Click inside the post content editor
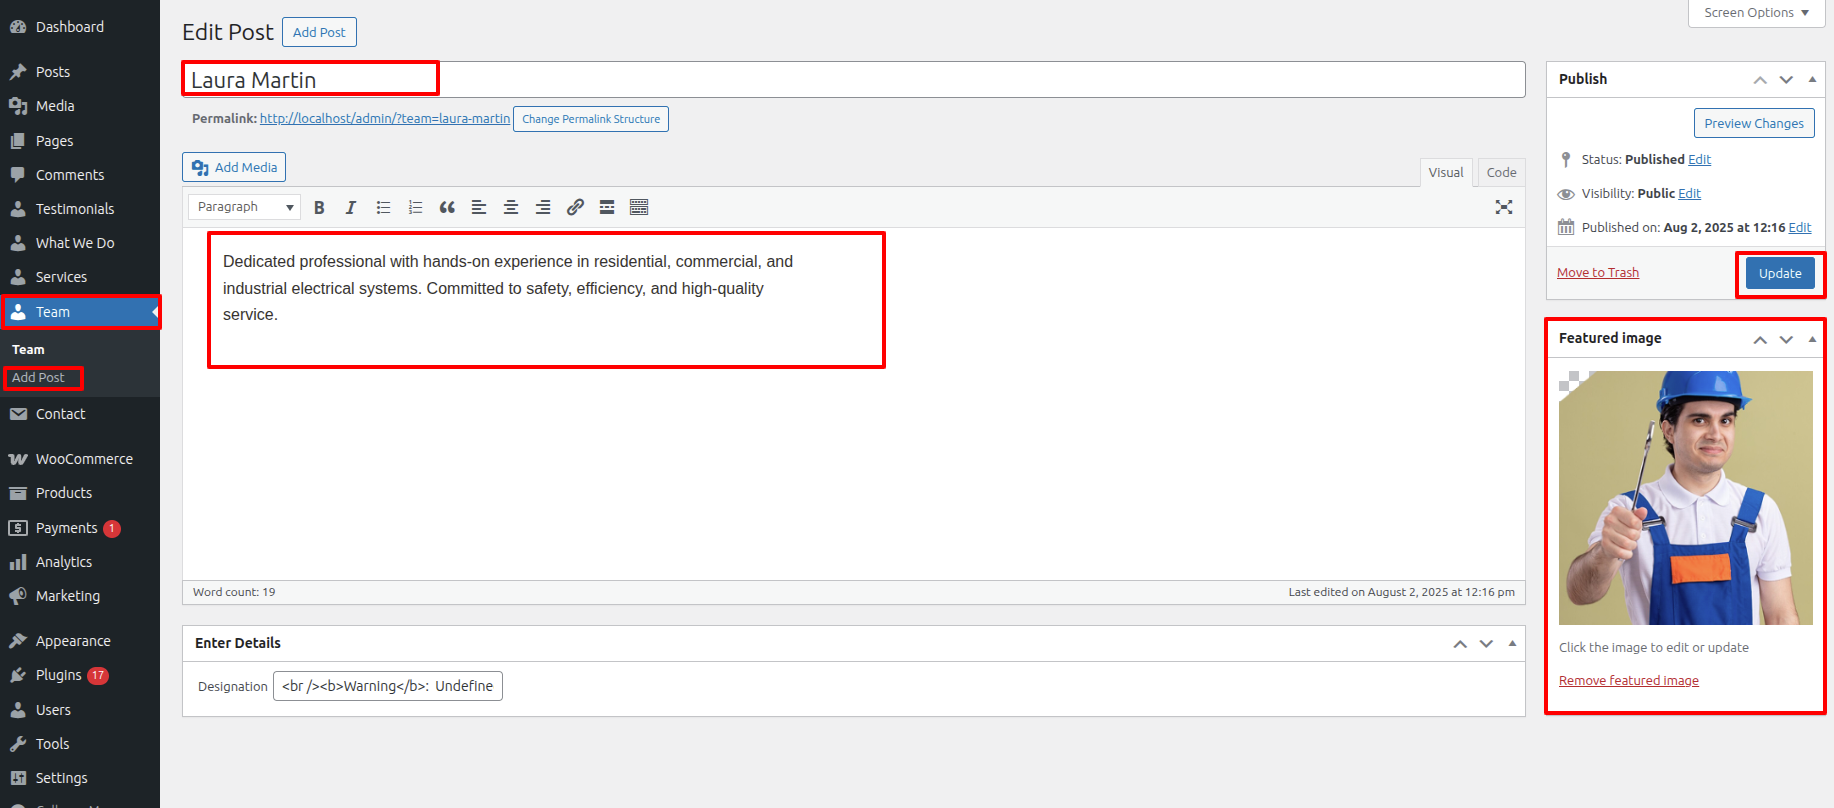1834x808 pixels. 853,404
